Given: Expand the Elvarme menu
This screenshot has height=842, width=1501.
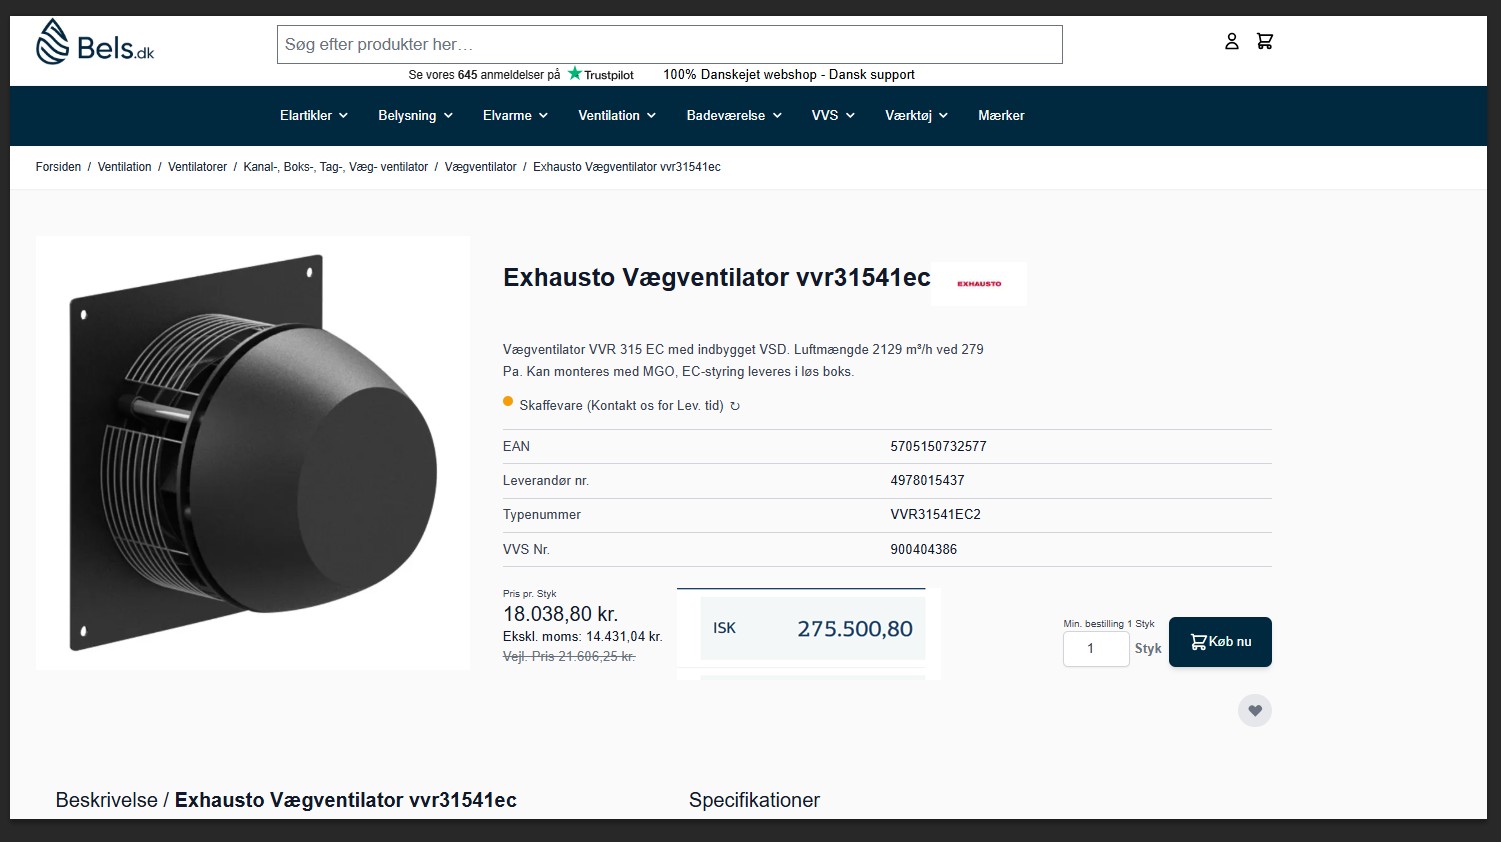Looking at the screenshot, I should click(516, 115).
